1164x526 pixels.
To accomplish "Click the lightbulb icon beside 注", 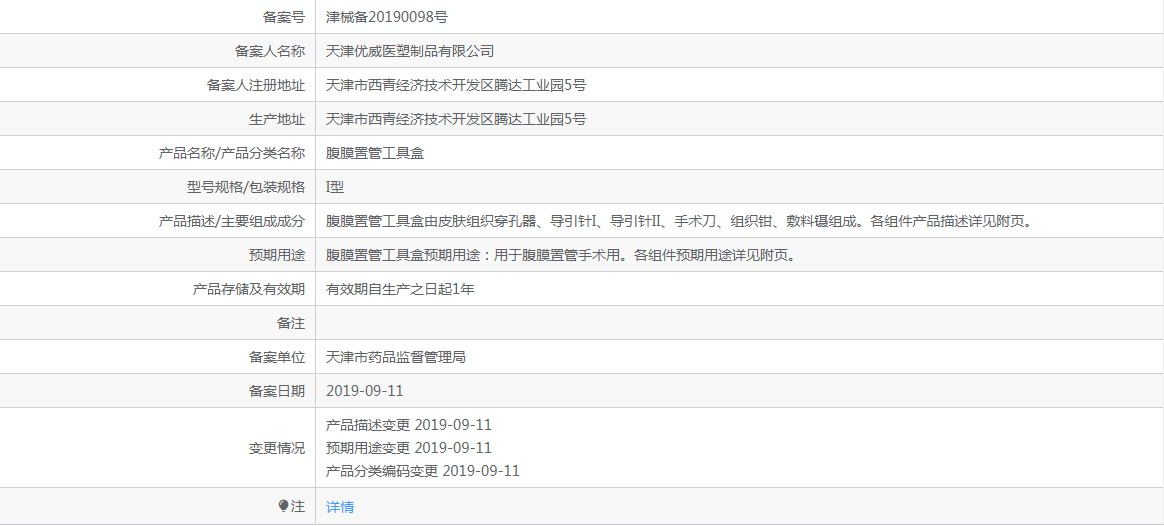I will pos(283,506).
